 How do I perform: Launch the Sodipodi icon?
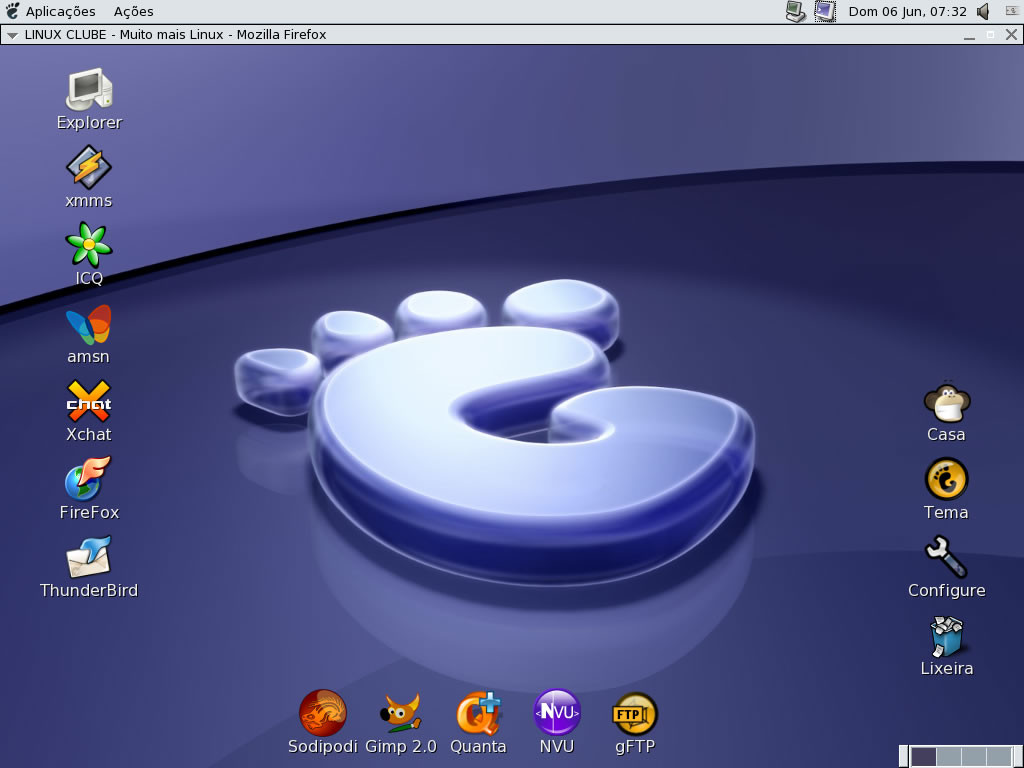323,712
